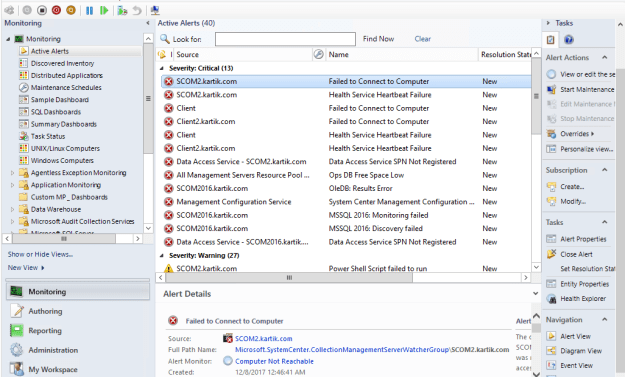Collapse the Monitoring navigation pane arrow
The height and width of the screenshot is (377, 625).
[x=148, y=23]
